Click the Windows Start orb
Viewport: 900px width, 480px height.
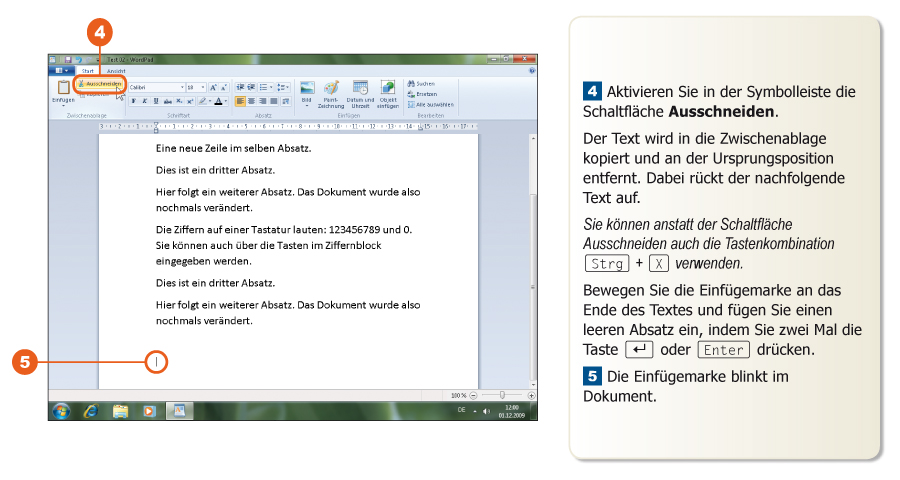62,410
